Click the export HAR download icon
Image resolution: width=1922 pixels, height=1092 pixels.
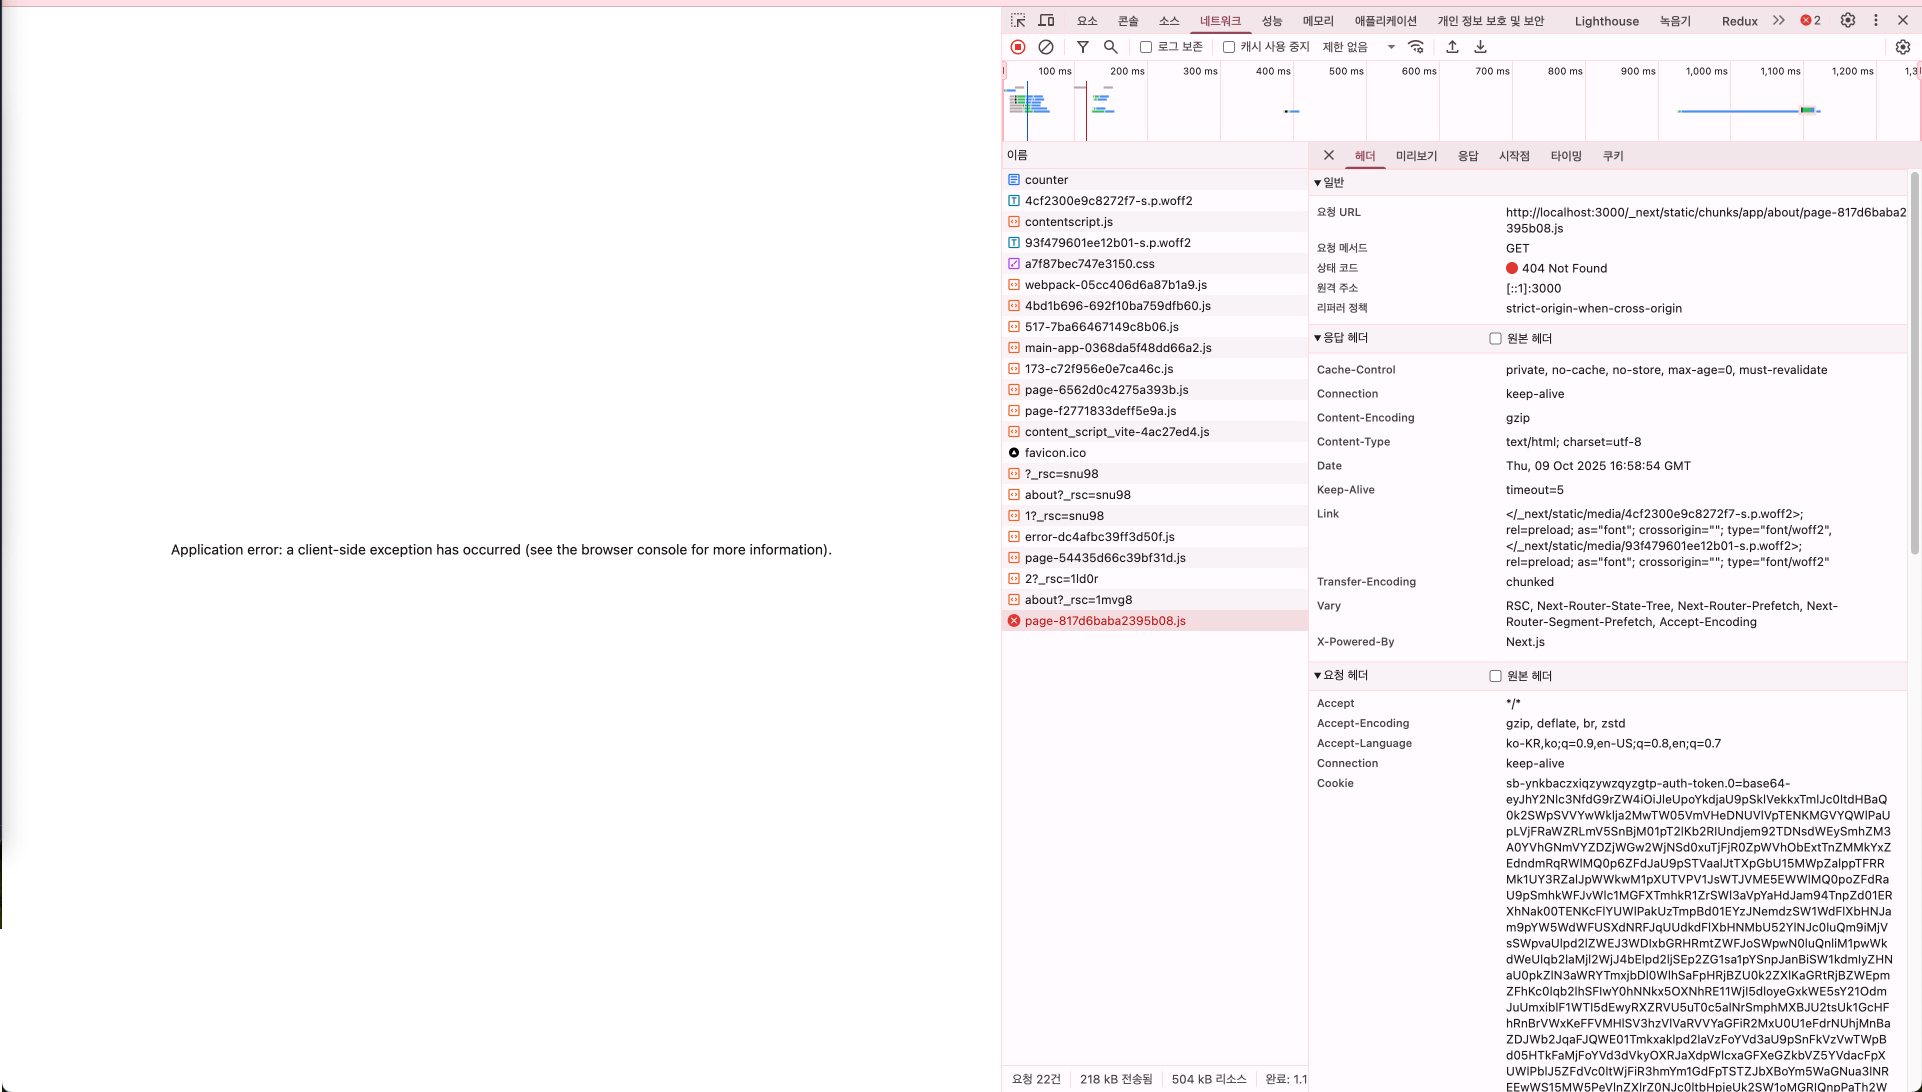coord(1481,47)
